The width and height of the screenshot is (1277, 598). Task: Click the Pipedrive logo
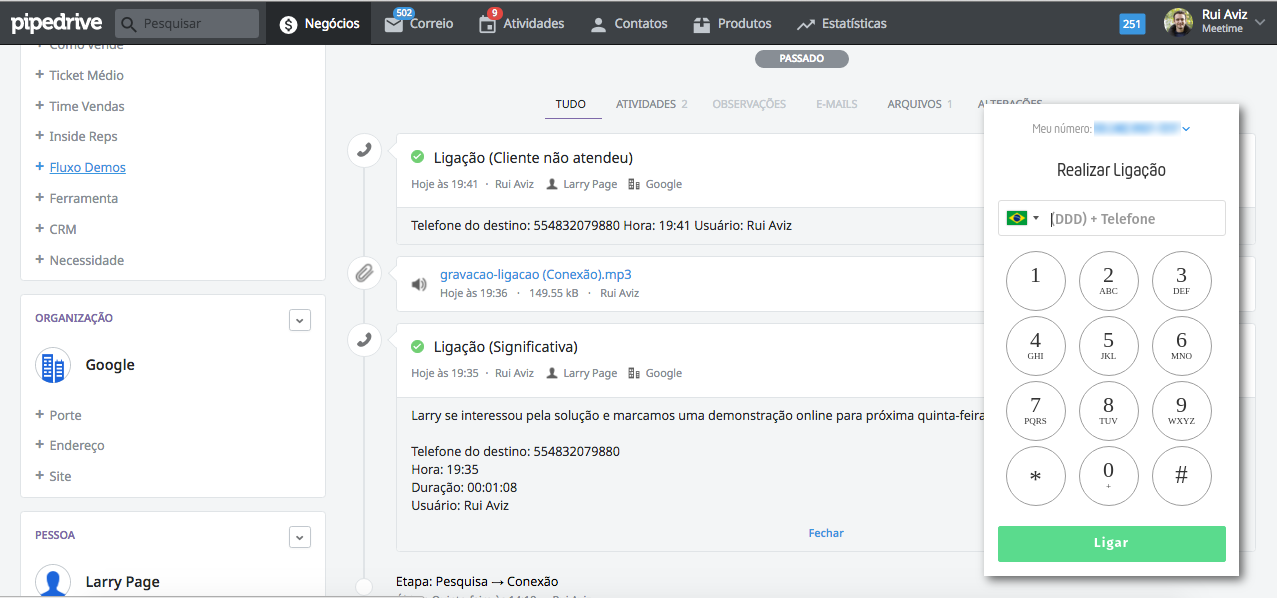(55, 23)
